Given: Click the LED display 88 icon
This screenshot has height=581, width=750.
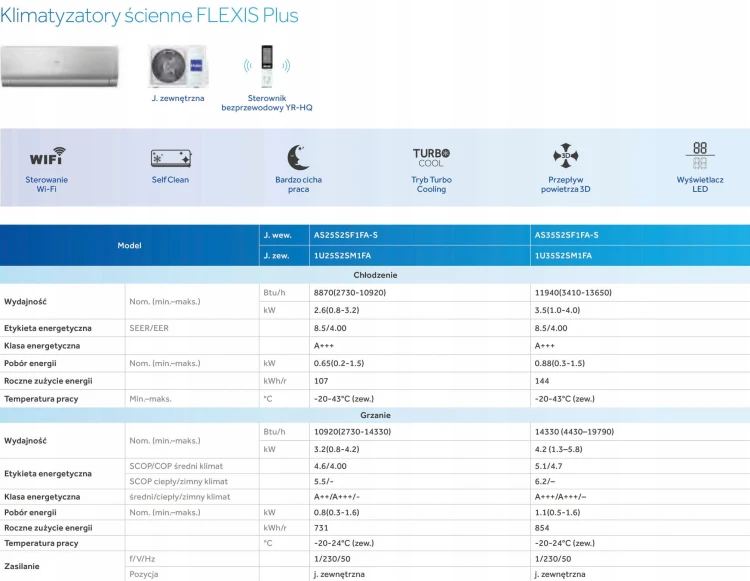Looking at the screenshot, I should coord(700,155).
